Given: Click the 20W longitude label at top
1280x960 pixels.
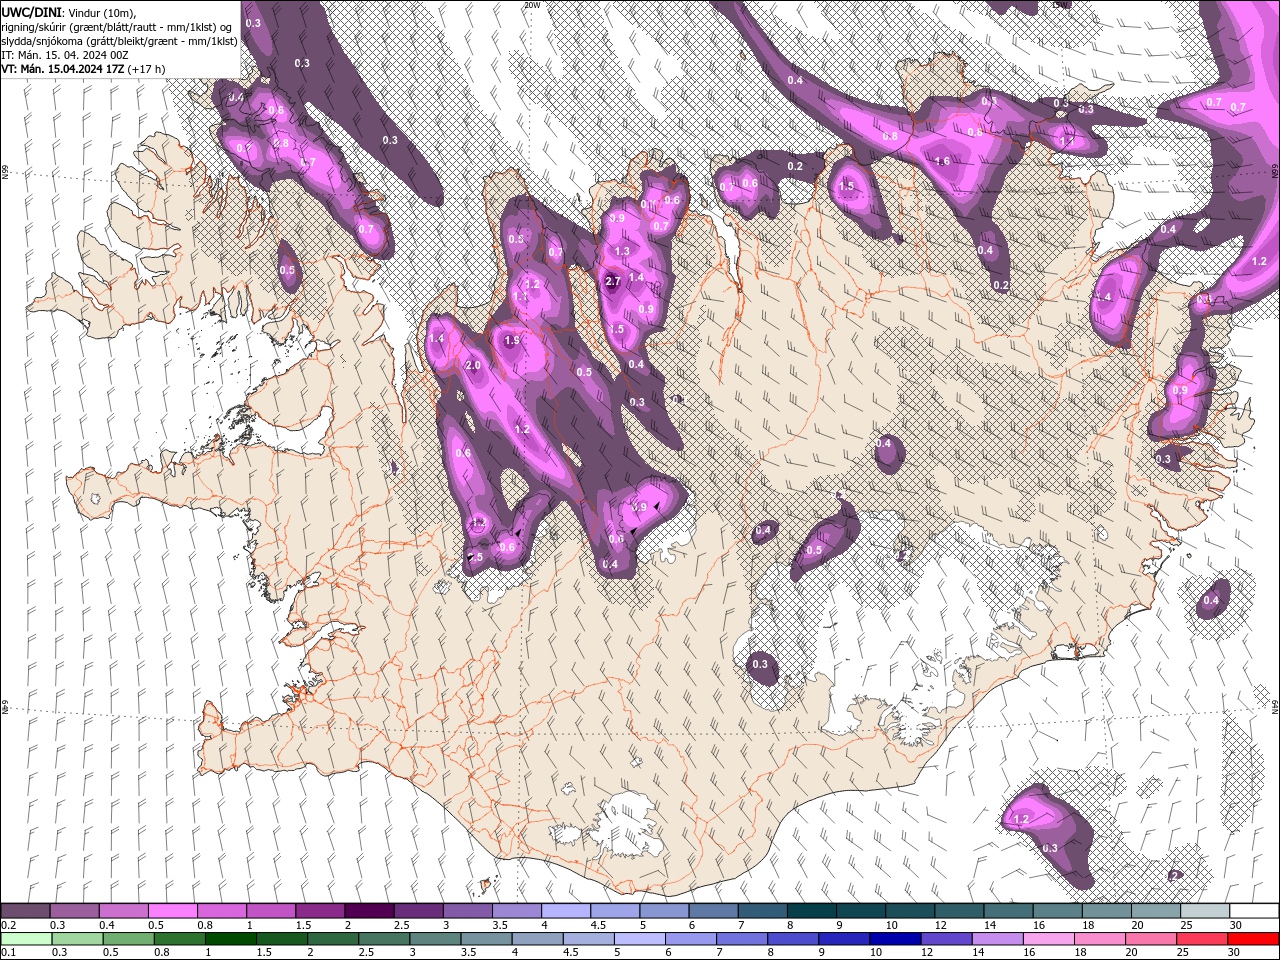Looking at the screenshot, I should (x=532, y=5).
